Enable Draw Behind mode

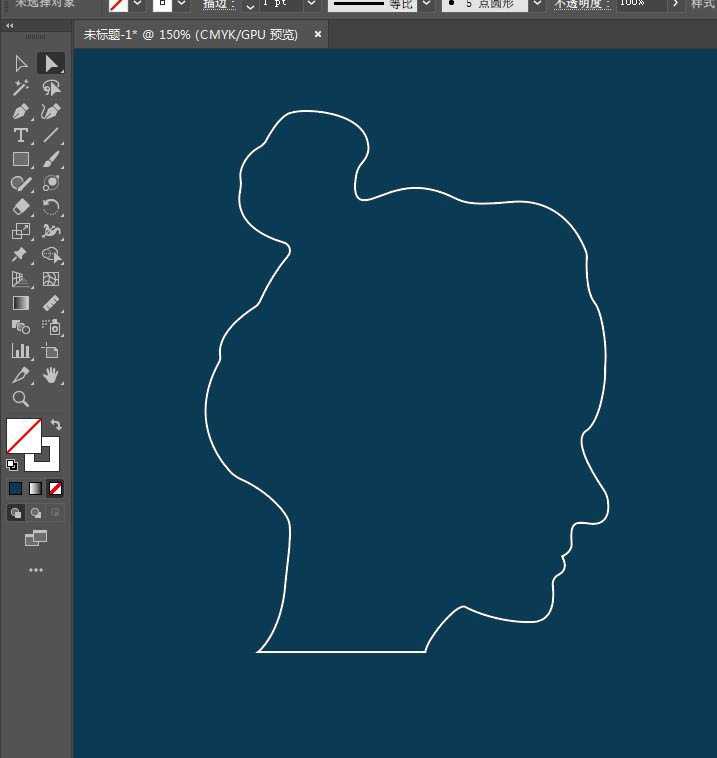36,513
